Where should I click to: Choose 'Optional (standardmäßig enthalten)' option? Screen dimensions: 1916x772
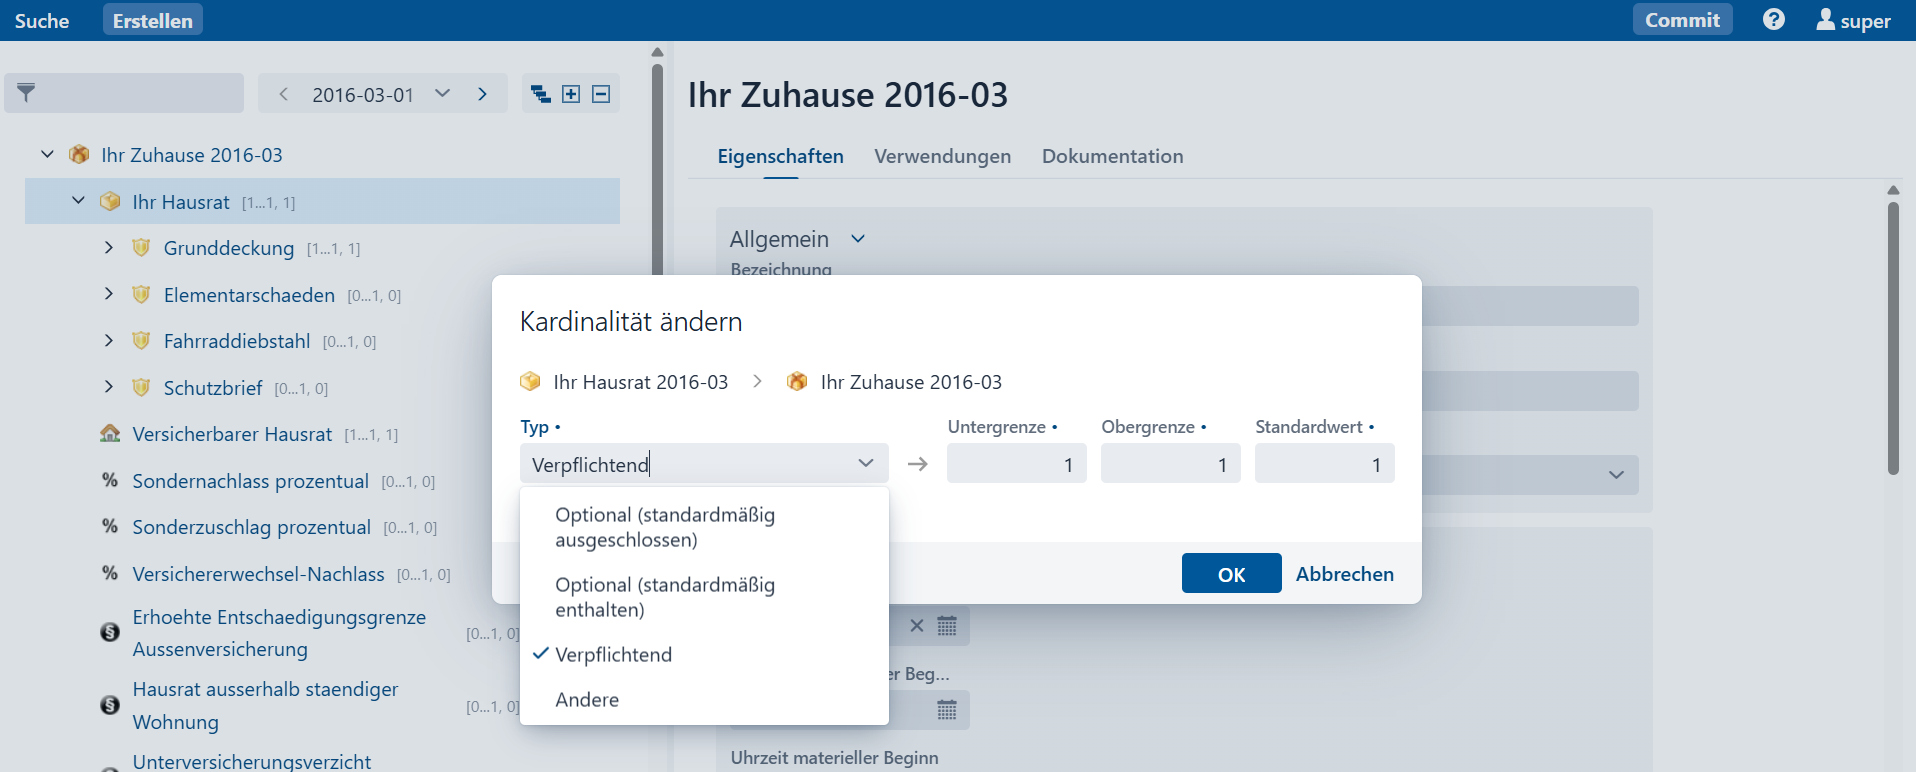click(665, 597)
